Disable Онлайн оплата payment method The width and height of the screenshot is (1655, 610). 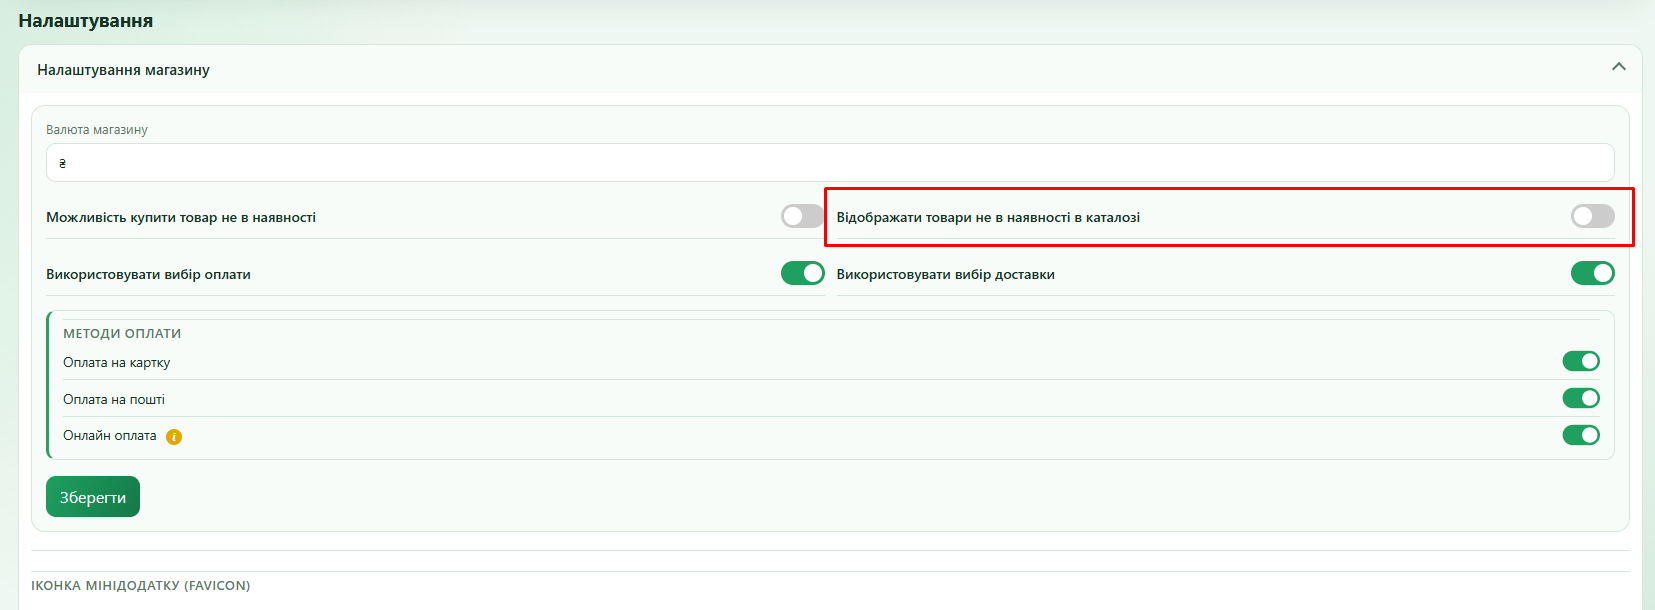click(x=1581, y=435)
